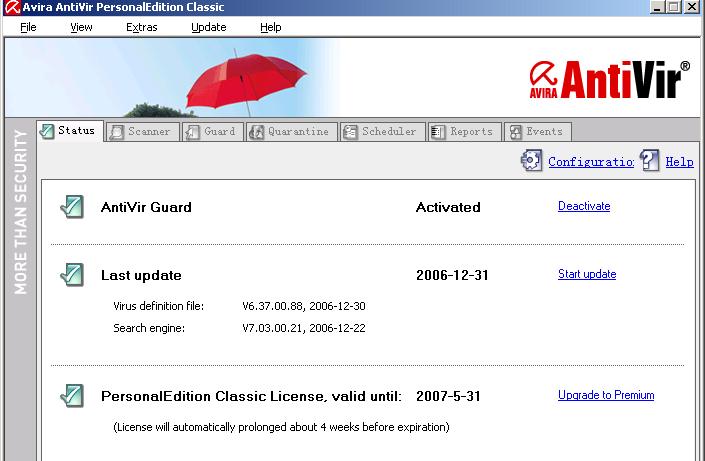Click the license automatic prolongation note

[x=281, y=427]
